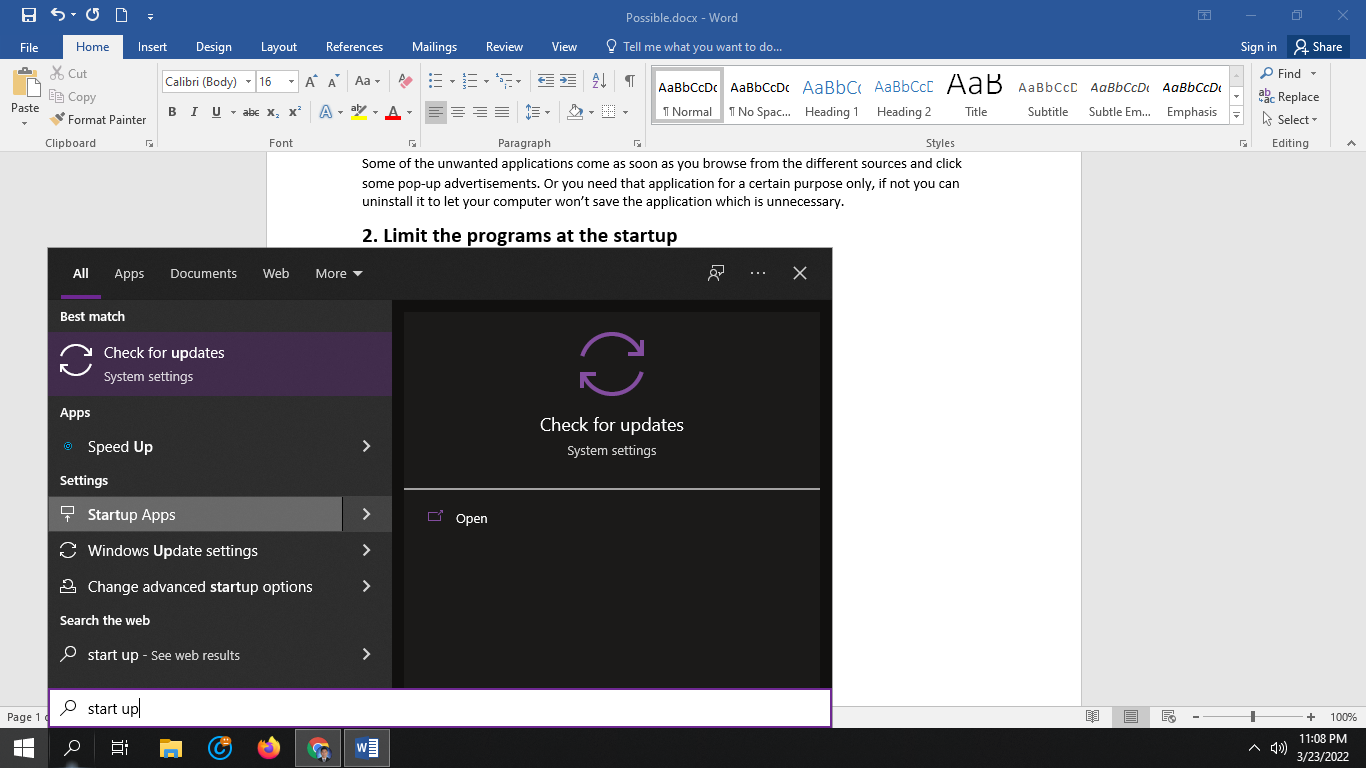Screen dimensions: 1366x768
Task: Click the New document icon in Quick Access
Action: 121,15
